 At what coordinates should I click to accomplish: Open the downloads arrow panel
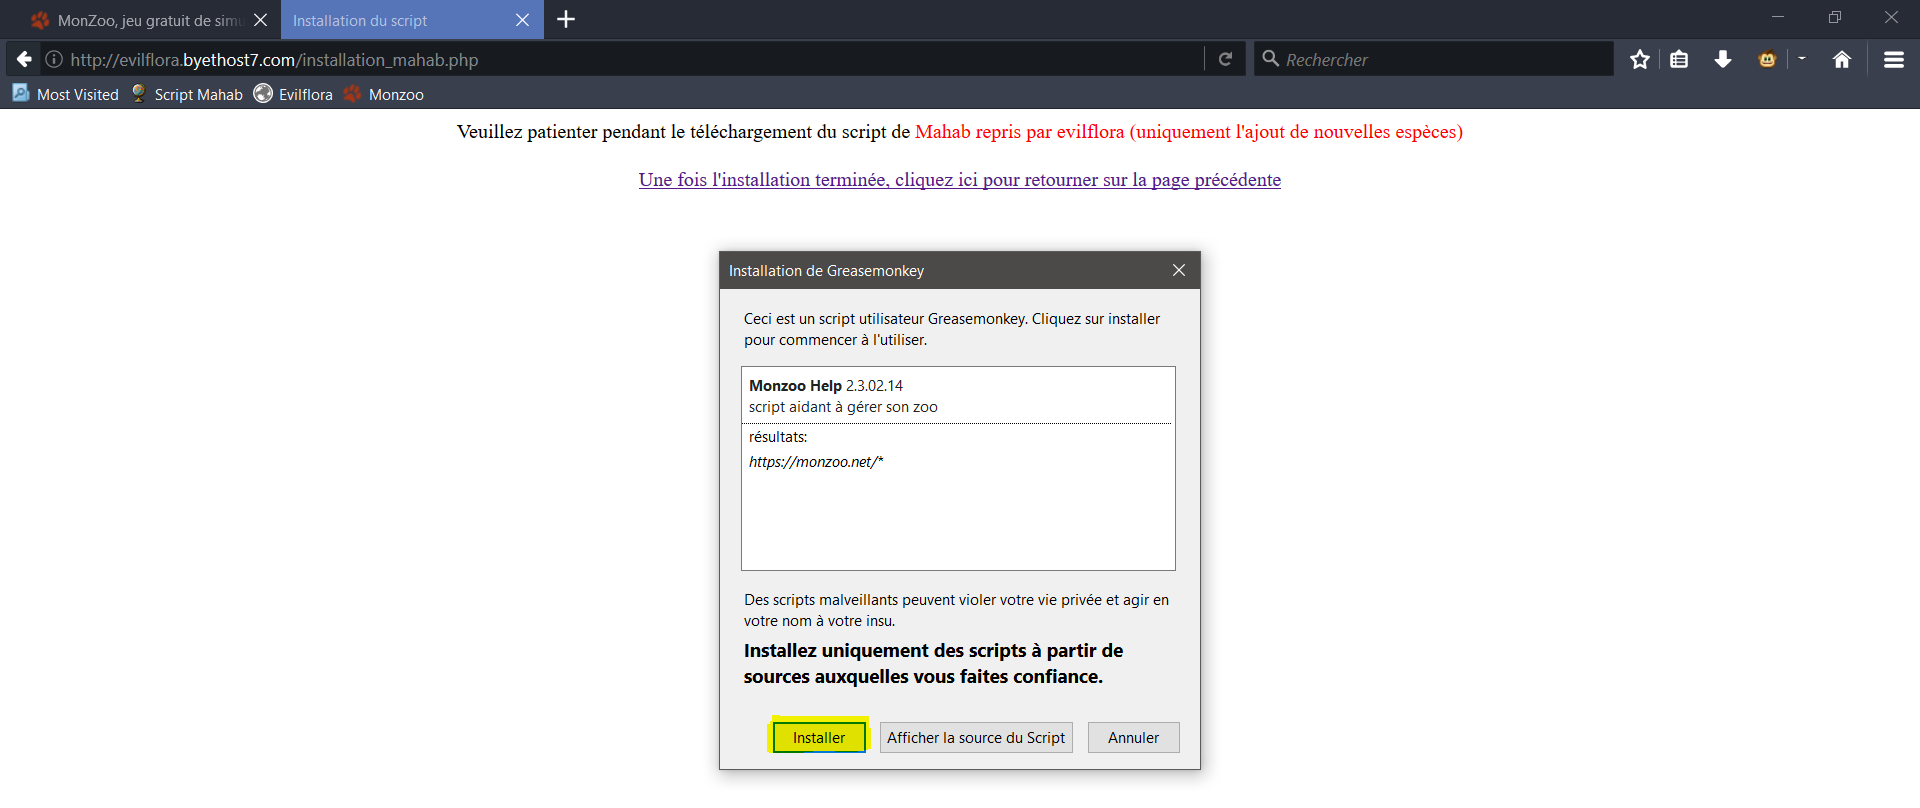[1722, 59]
